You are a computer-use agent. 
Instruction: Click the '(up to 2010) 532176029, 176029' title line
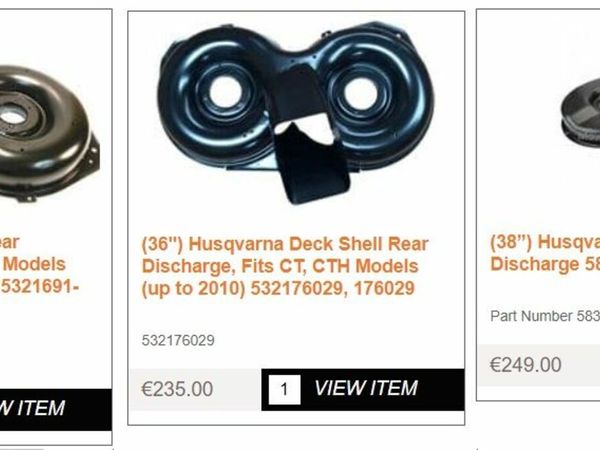click(x=278, y=288)
